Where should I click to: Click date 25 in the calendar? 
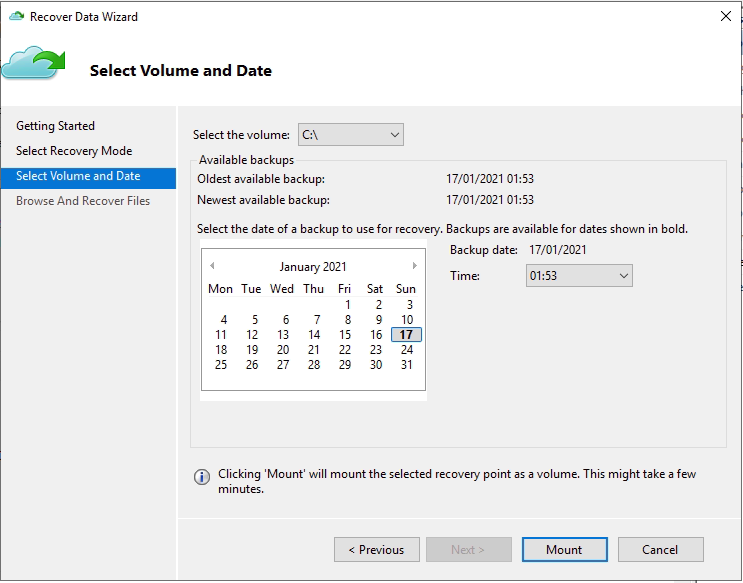221,365
